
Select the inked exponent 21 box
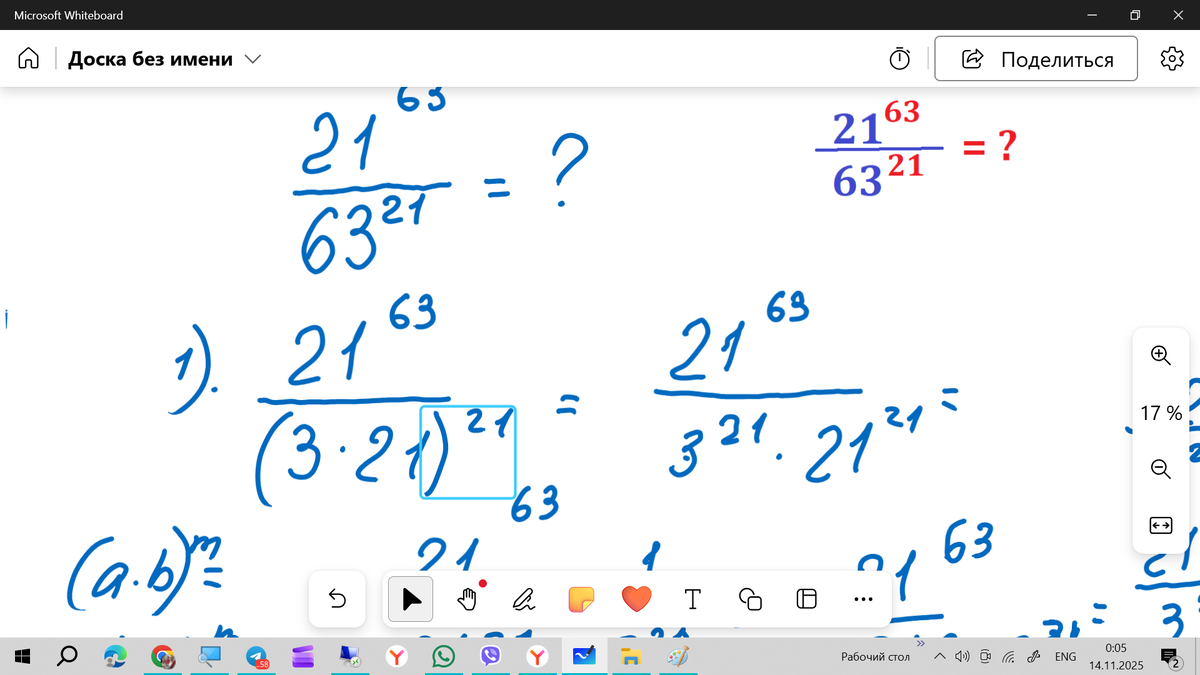(468, 452)
